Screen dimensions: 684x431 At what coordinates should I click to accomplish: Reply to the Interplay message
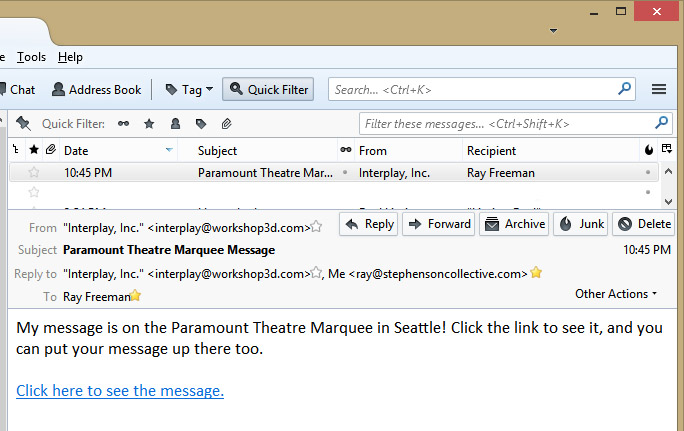coord(369,224)
